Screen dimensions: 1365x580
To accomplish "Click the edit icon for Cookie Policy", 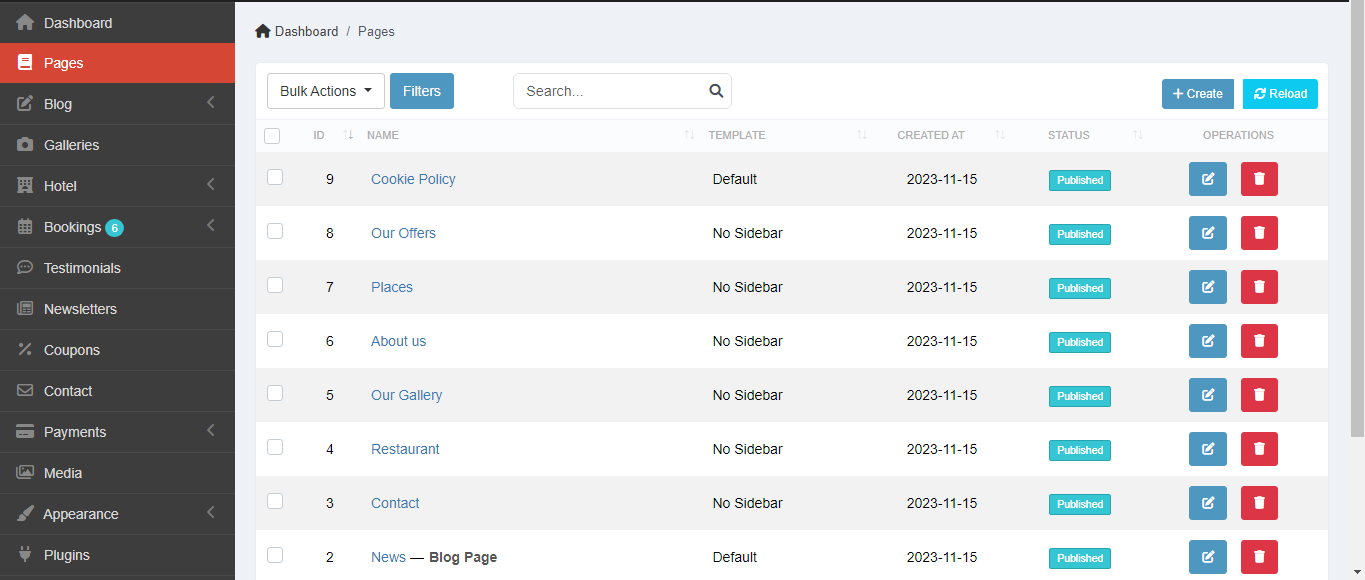I will (x=1207, y=179).
